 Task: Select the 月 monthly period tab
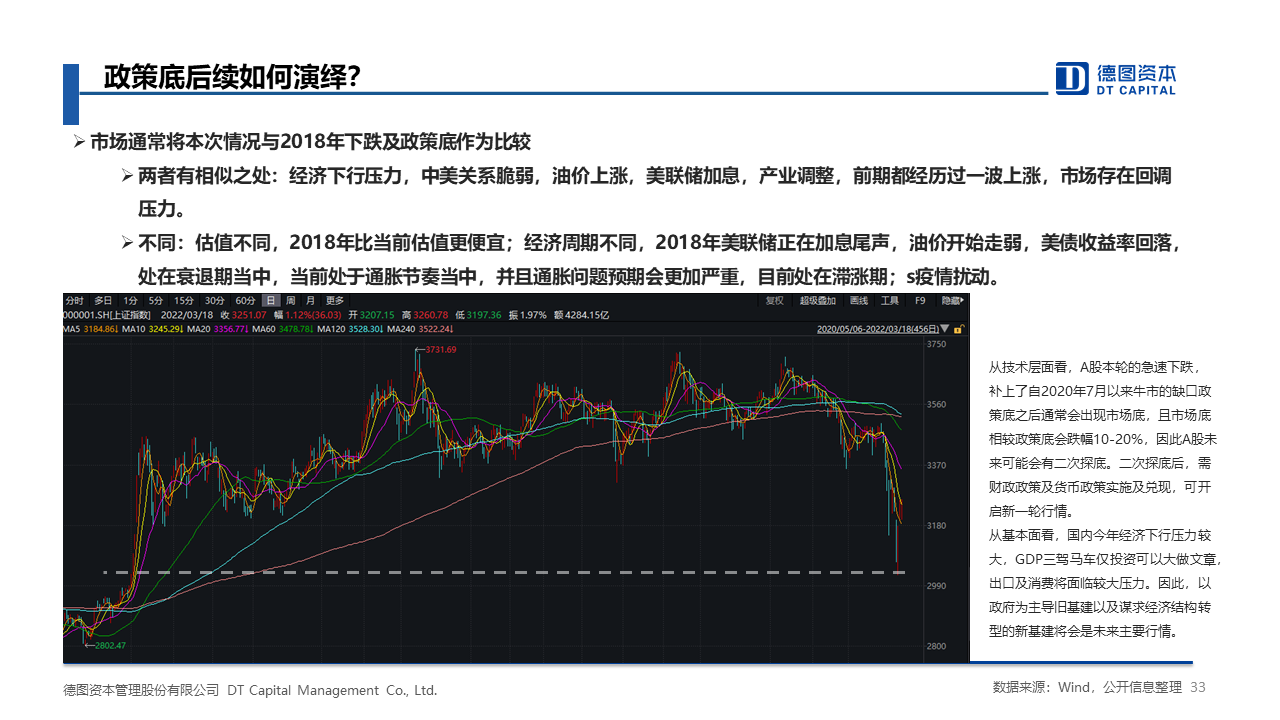point(310,301)
